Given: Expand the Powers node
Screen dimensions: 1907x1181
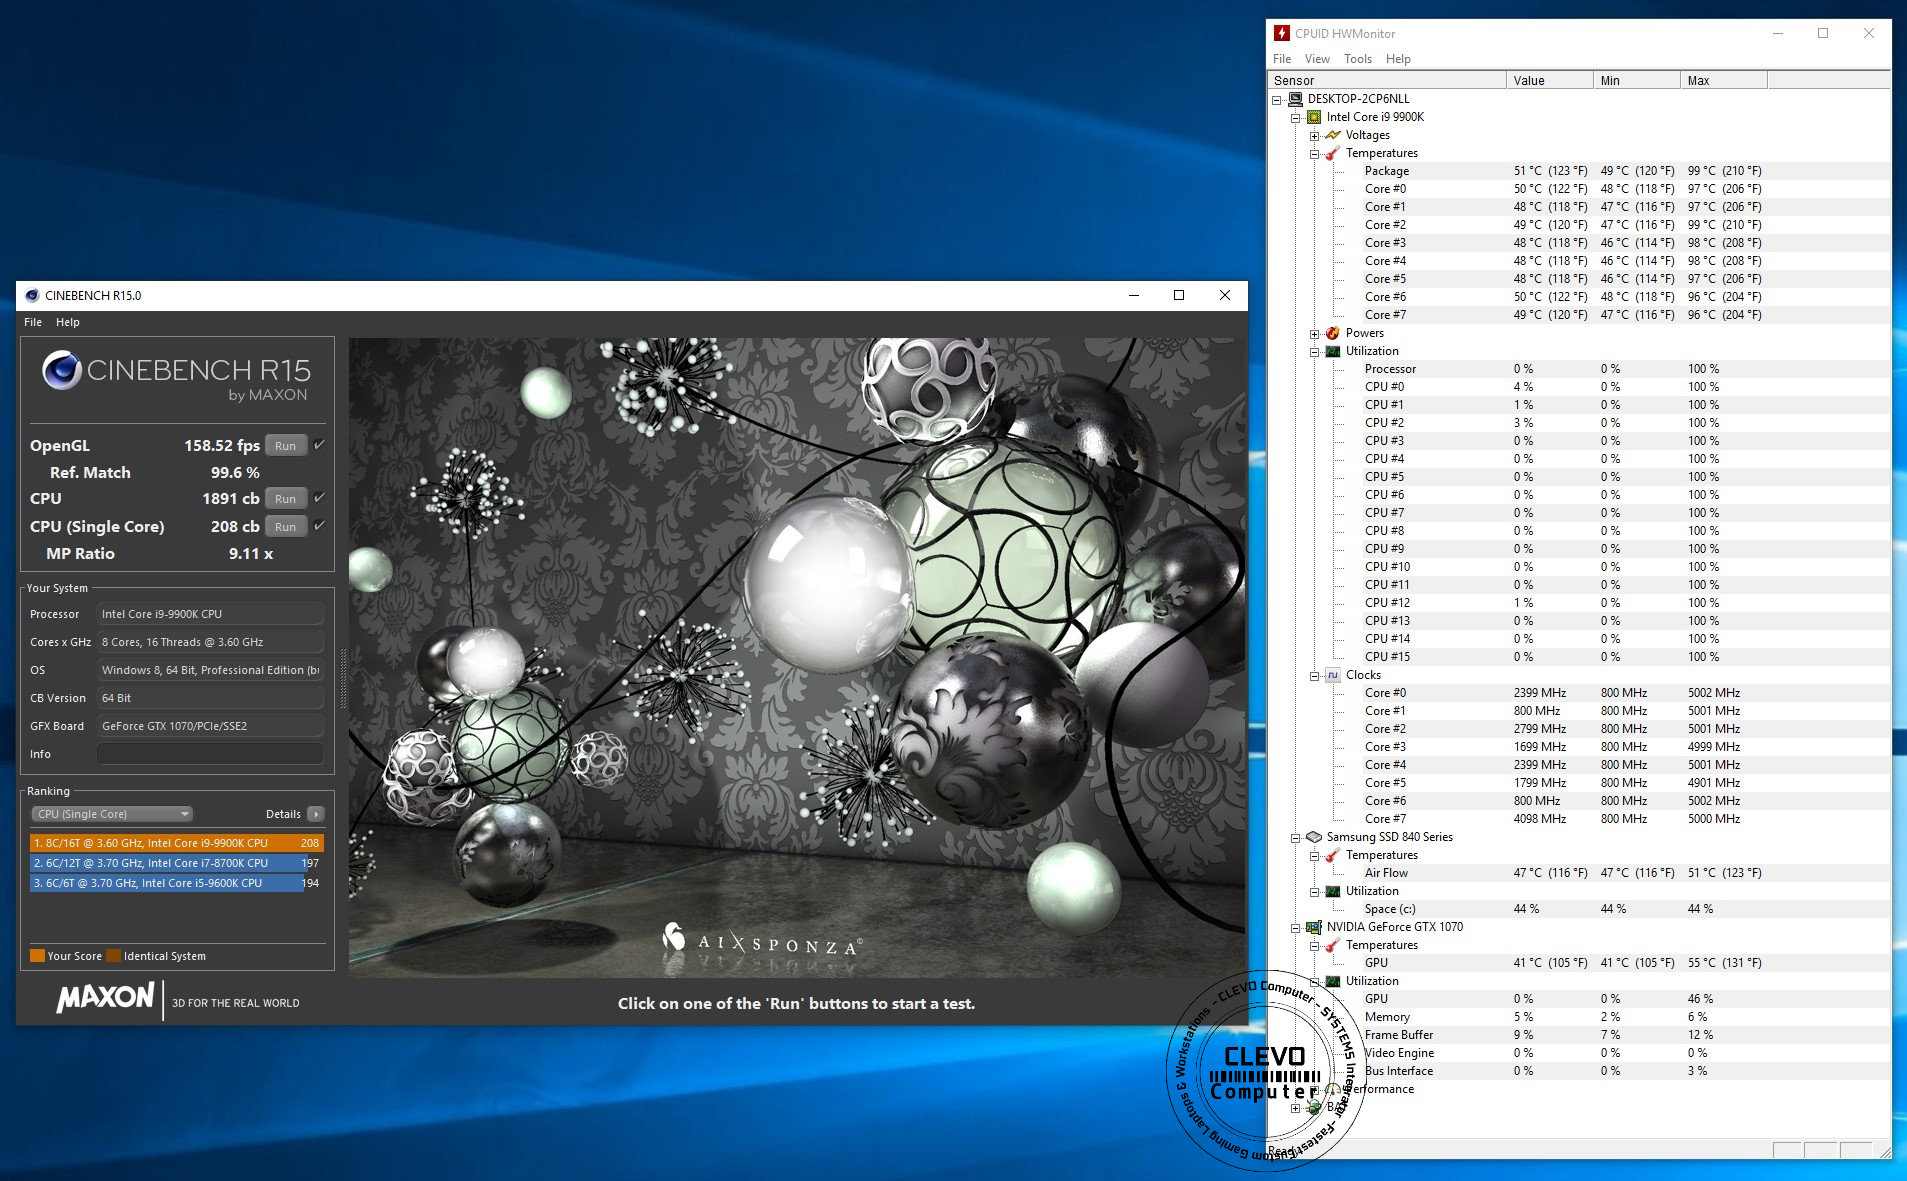Looking at the screenshot, I should point(1315,334).
